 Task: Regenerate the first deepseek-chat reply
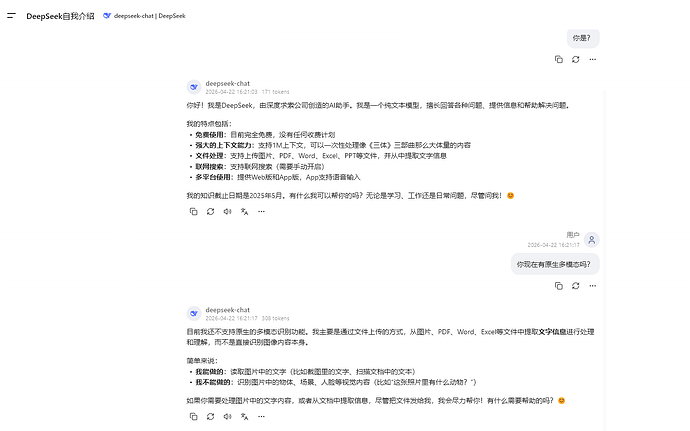pos(210,212)
